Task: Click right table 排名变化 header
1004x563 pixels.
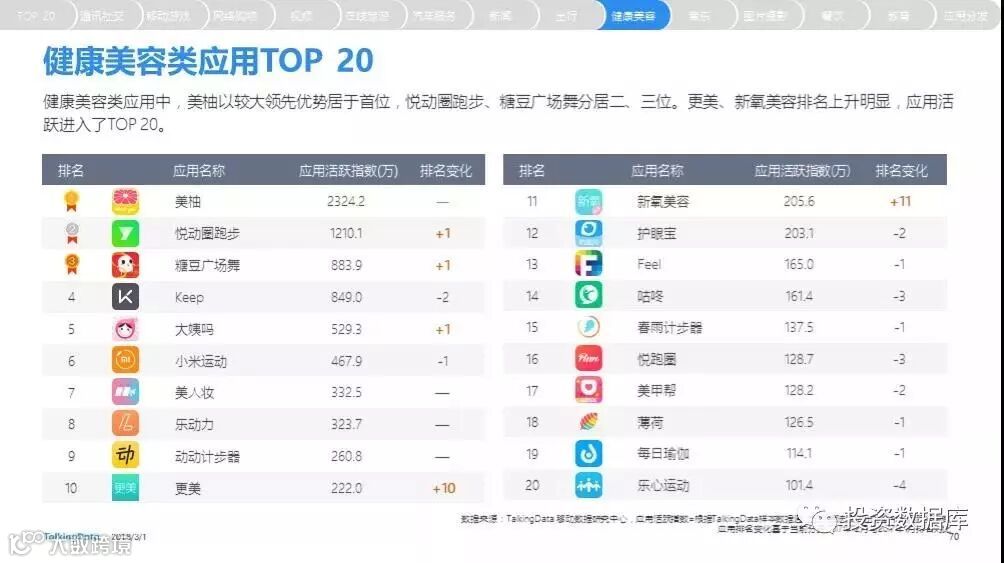Action: (x=901, y=171)
